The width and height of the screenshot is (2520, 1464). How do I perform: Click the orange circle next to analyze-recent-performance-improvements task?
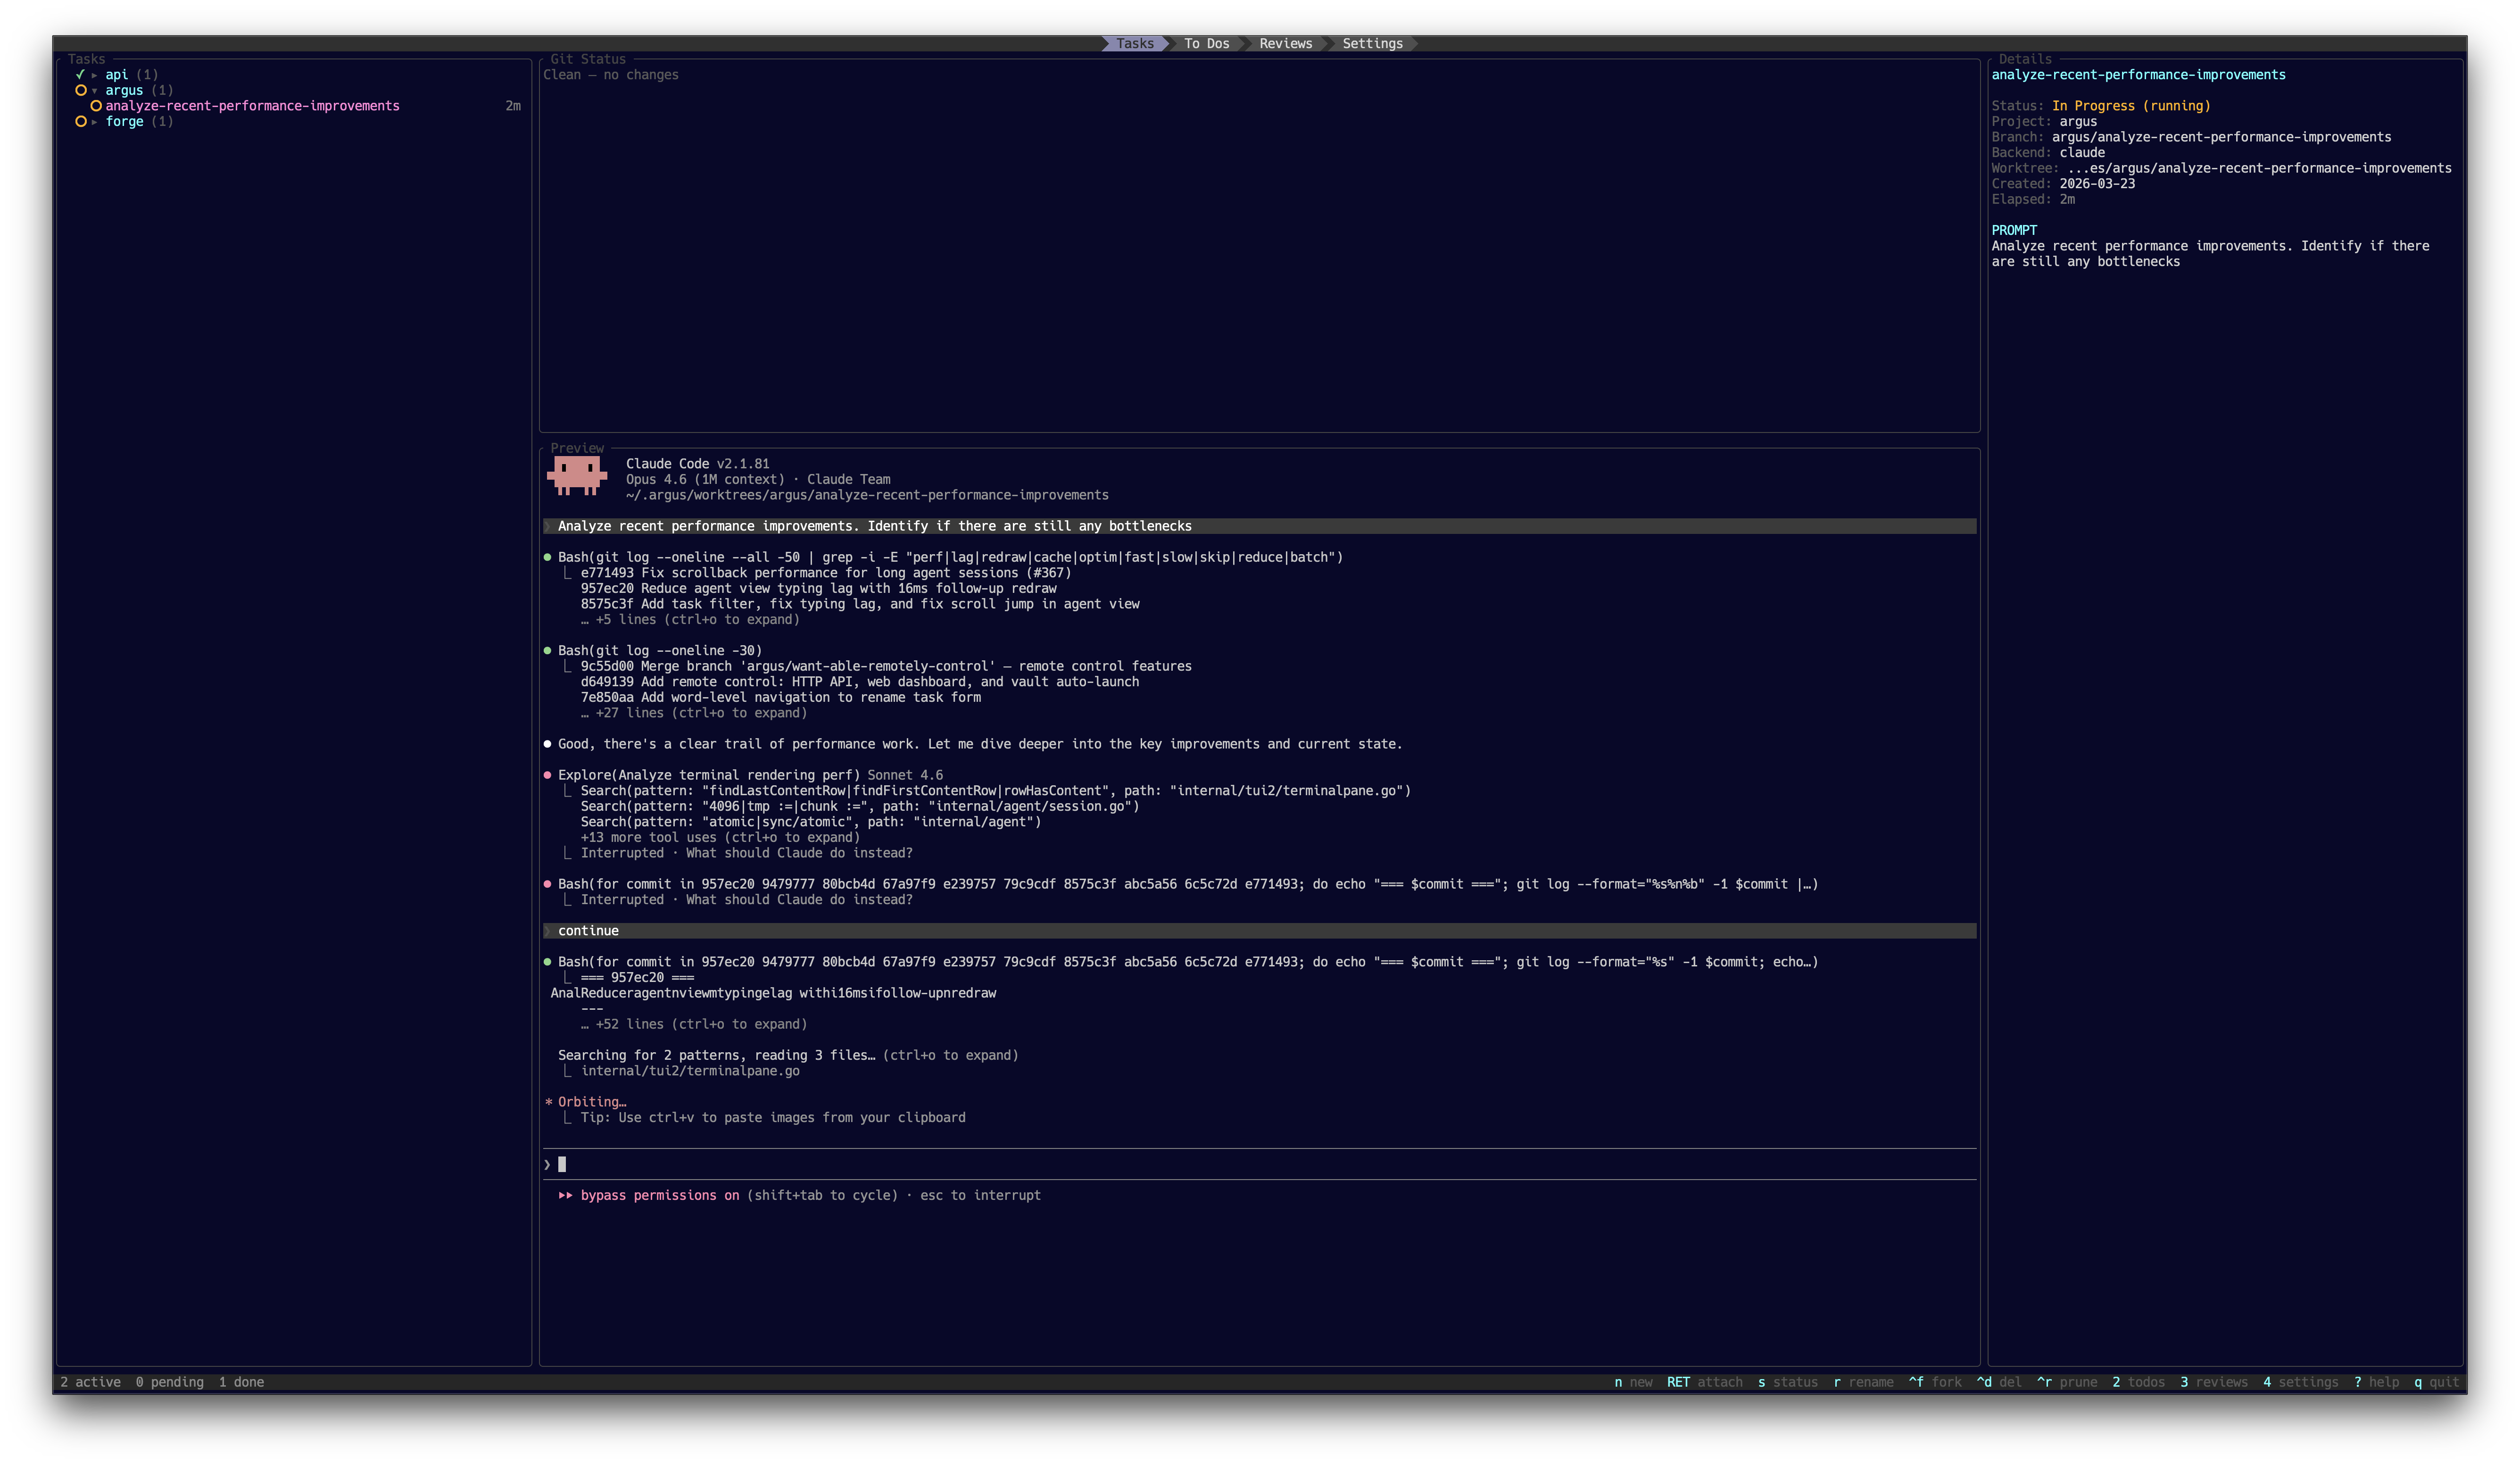click(96, 106)
